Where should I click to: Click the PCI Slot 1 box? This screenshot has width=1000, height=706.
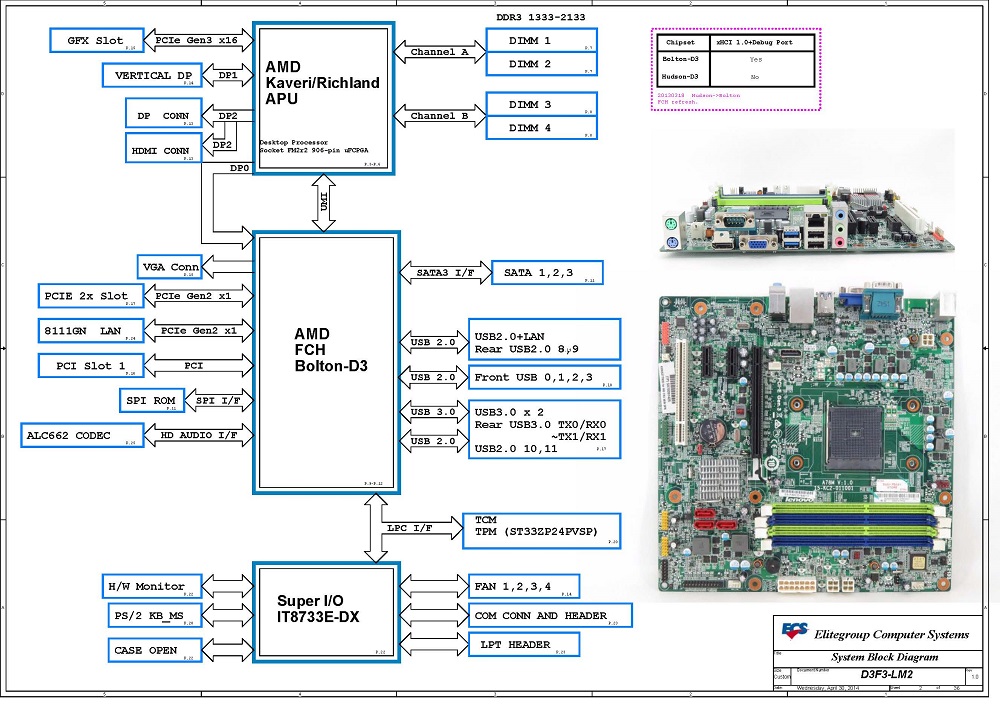(91, 365)
